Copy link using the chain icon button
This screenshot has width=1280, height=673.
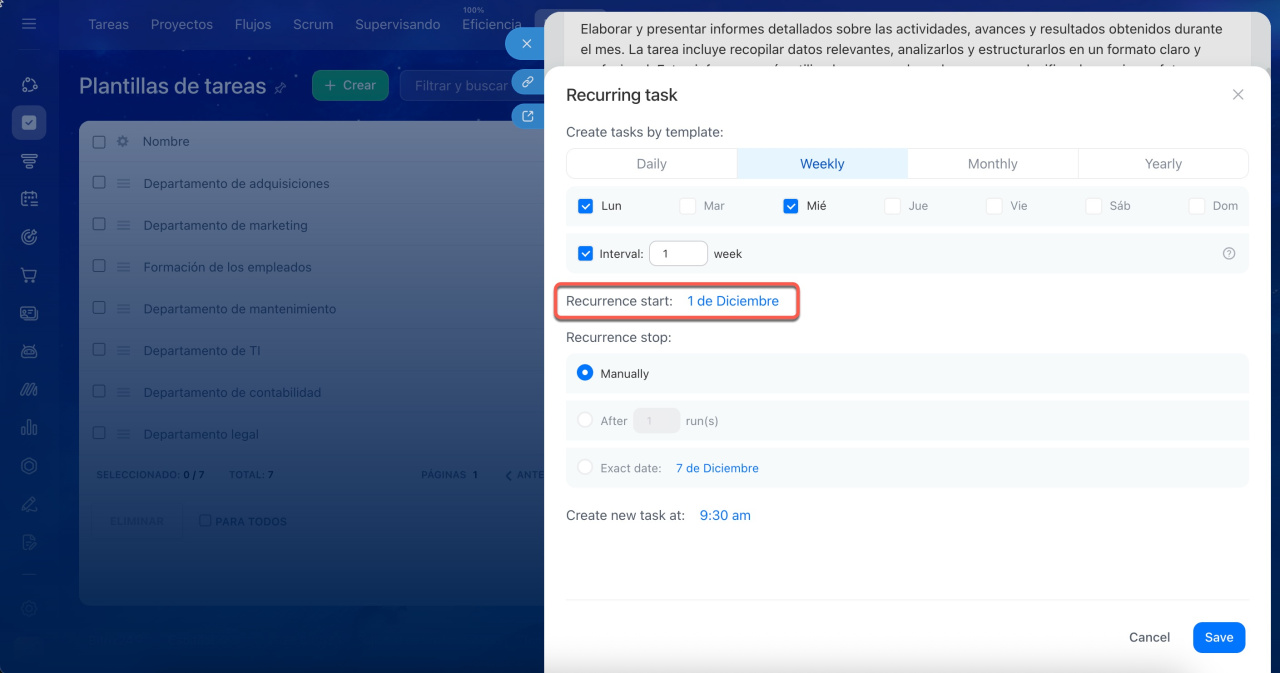pos(527,81)
